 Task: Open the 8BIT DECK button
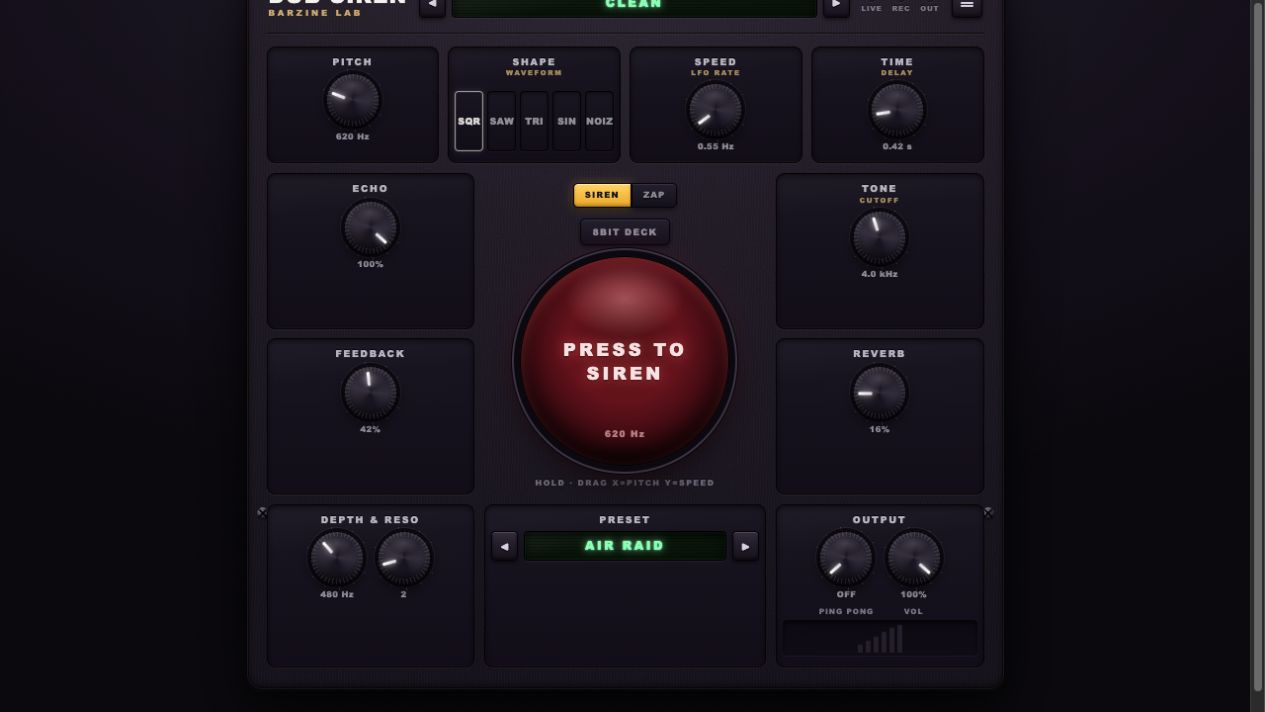click(625, 232)
